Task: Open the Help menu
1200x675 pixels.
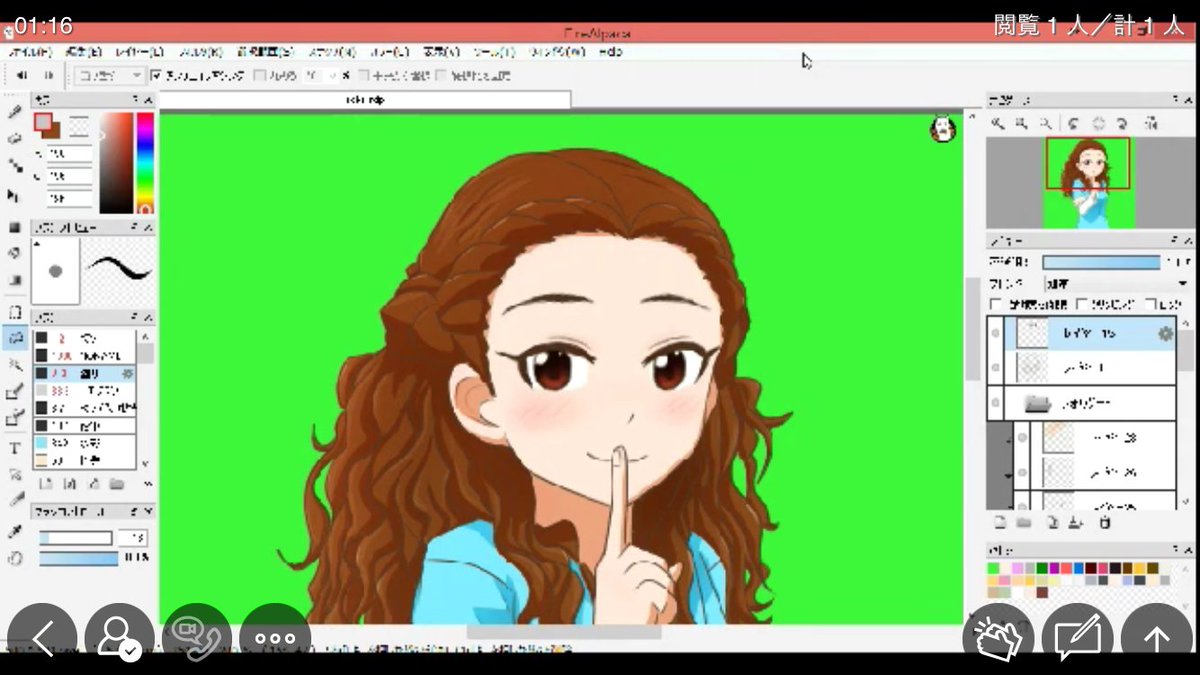Action: click(x=612, y=52)
